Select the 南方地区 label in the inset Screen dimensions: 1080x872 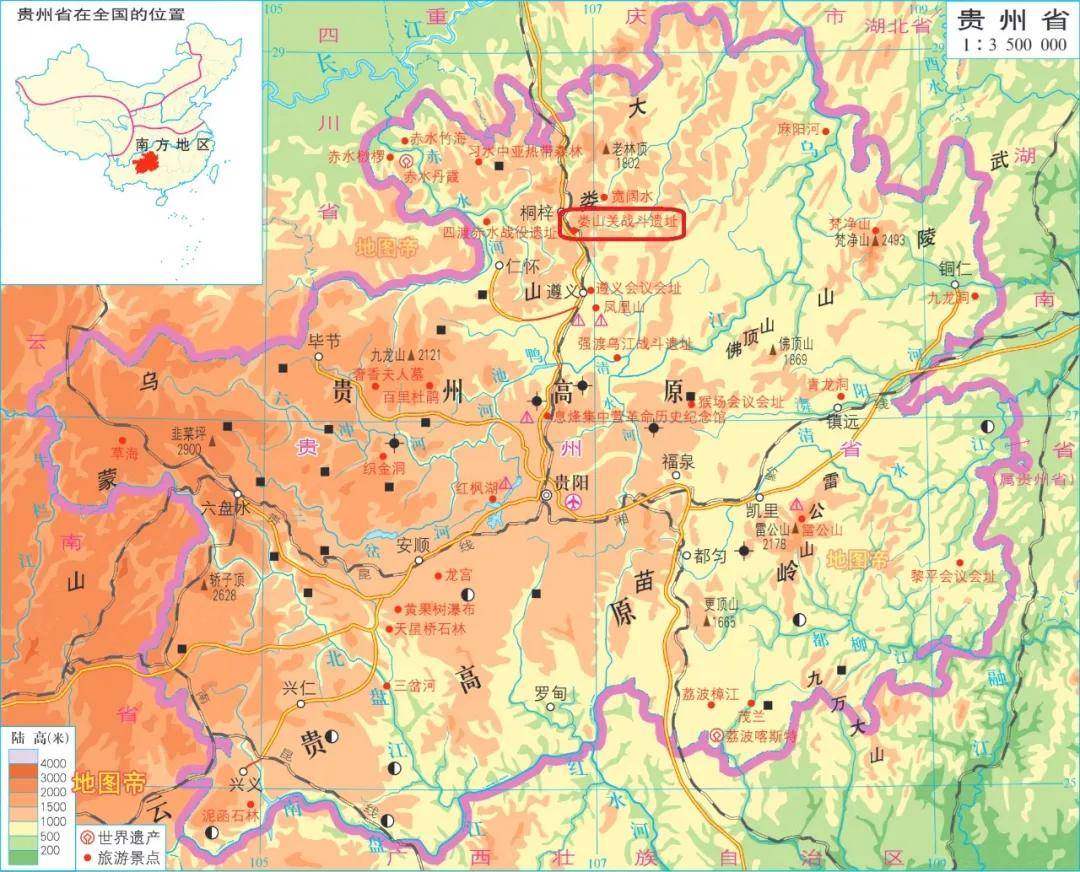pyautogui.click(x=172, y=145)
